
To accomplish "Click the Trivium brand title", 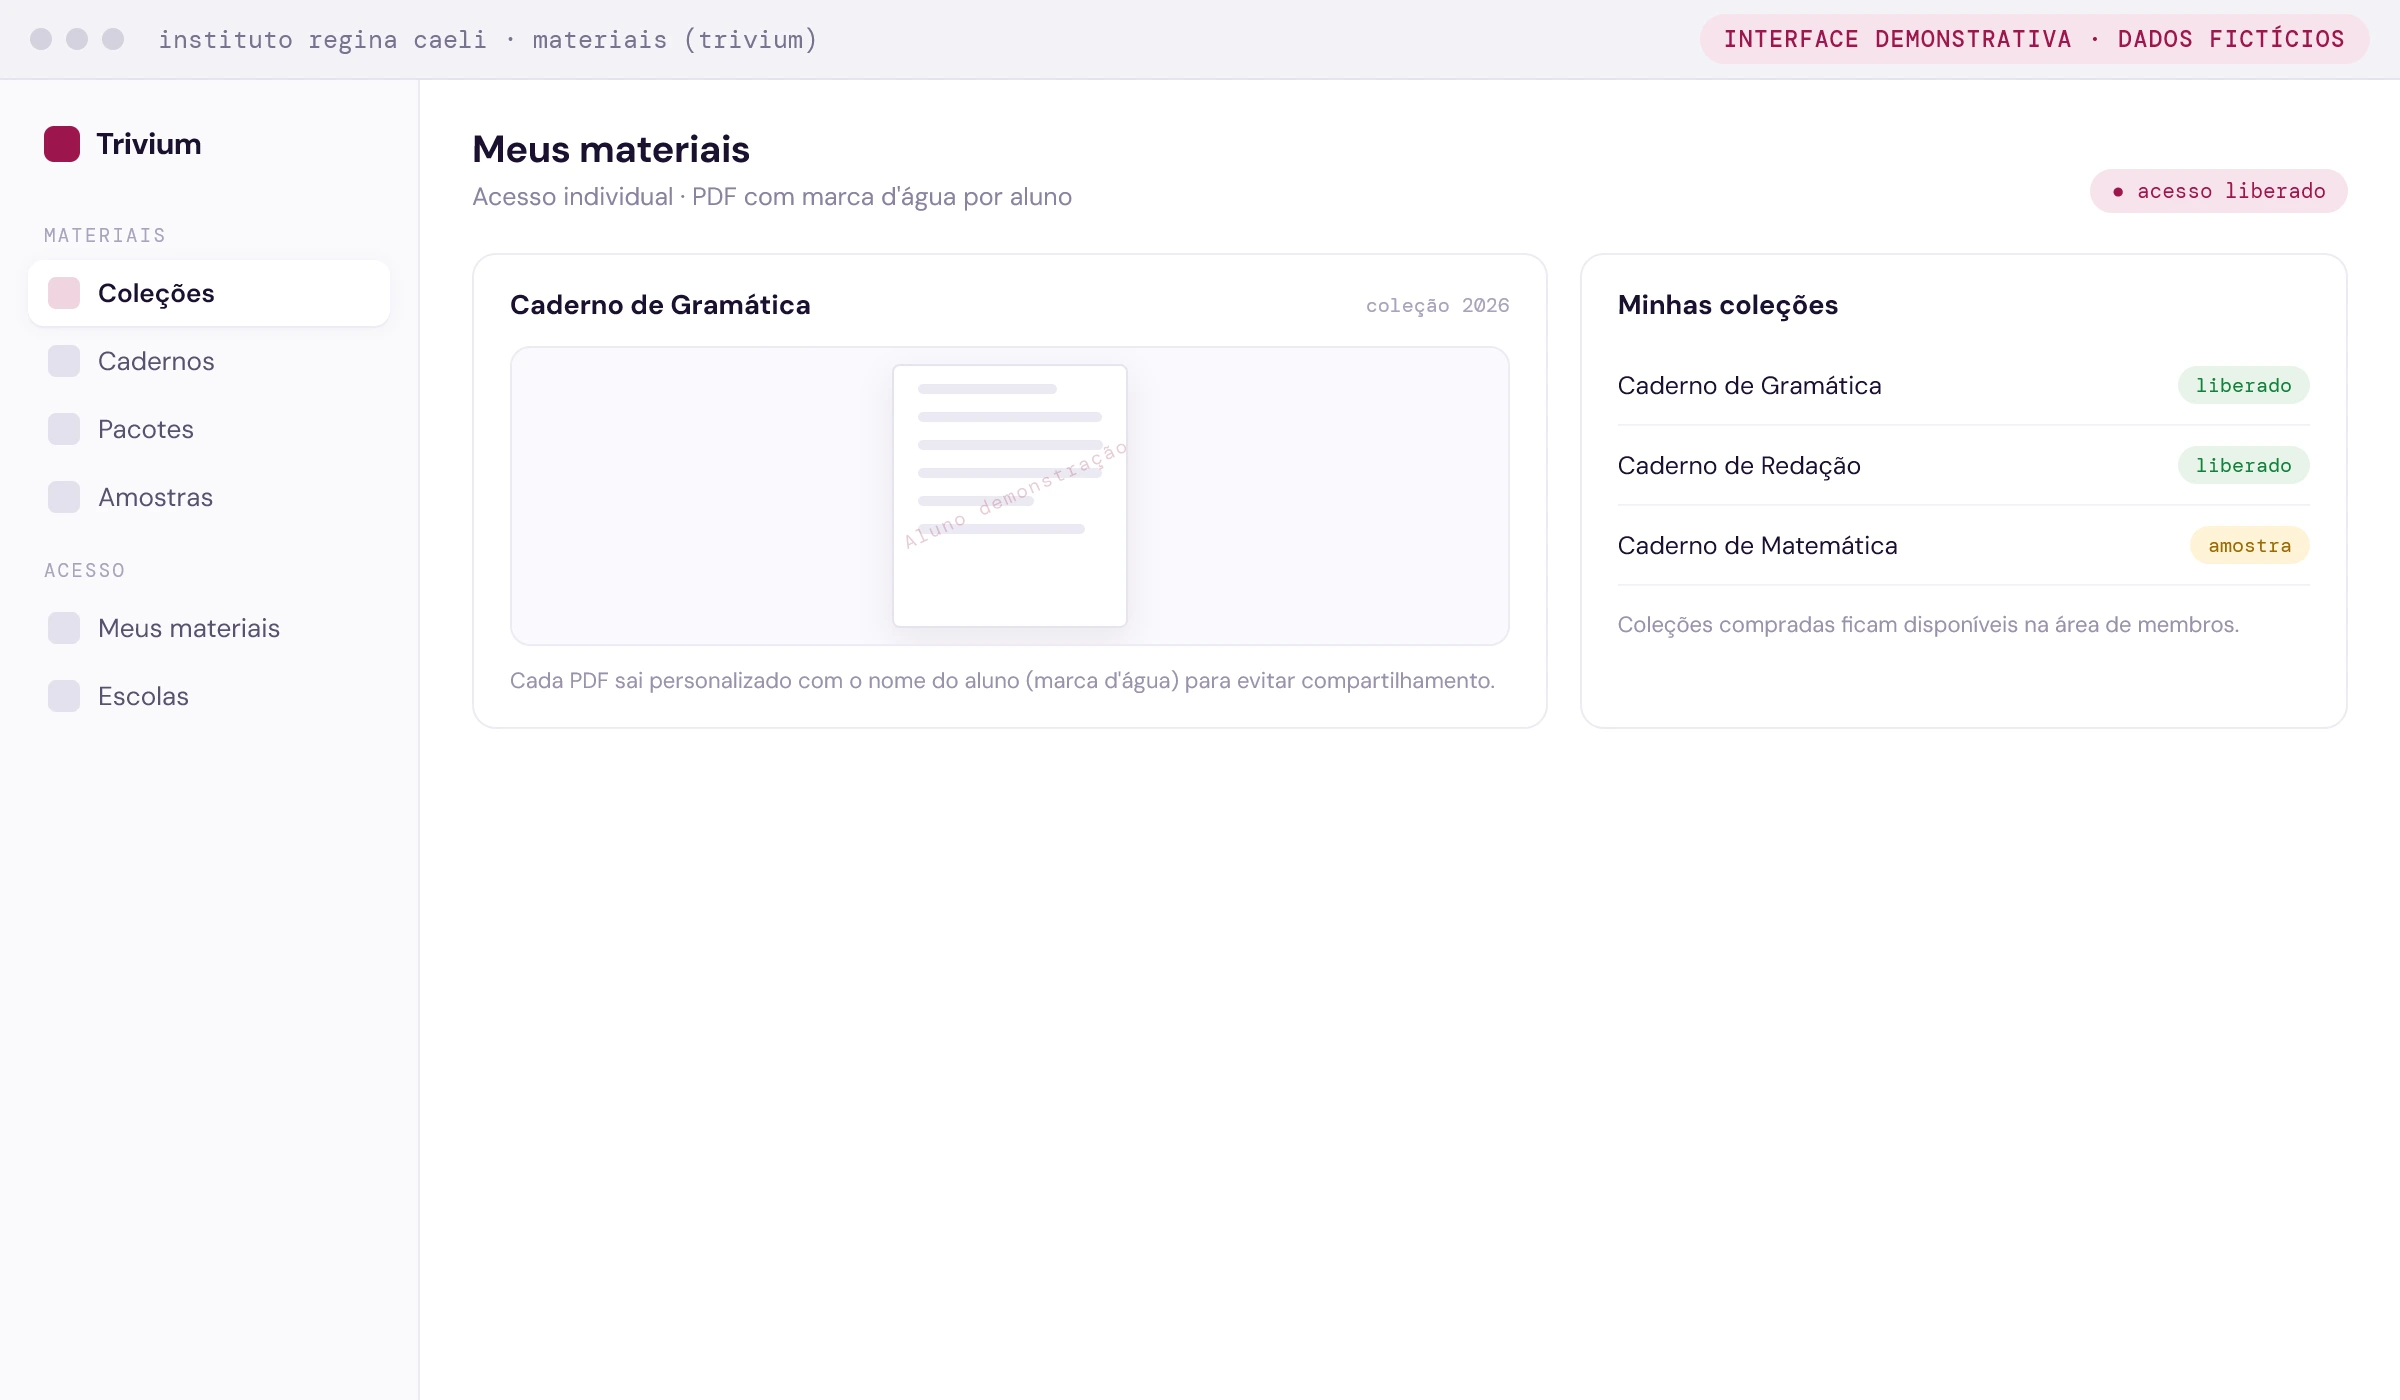I will (x=149, y=144).
